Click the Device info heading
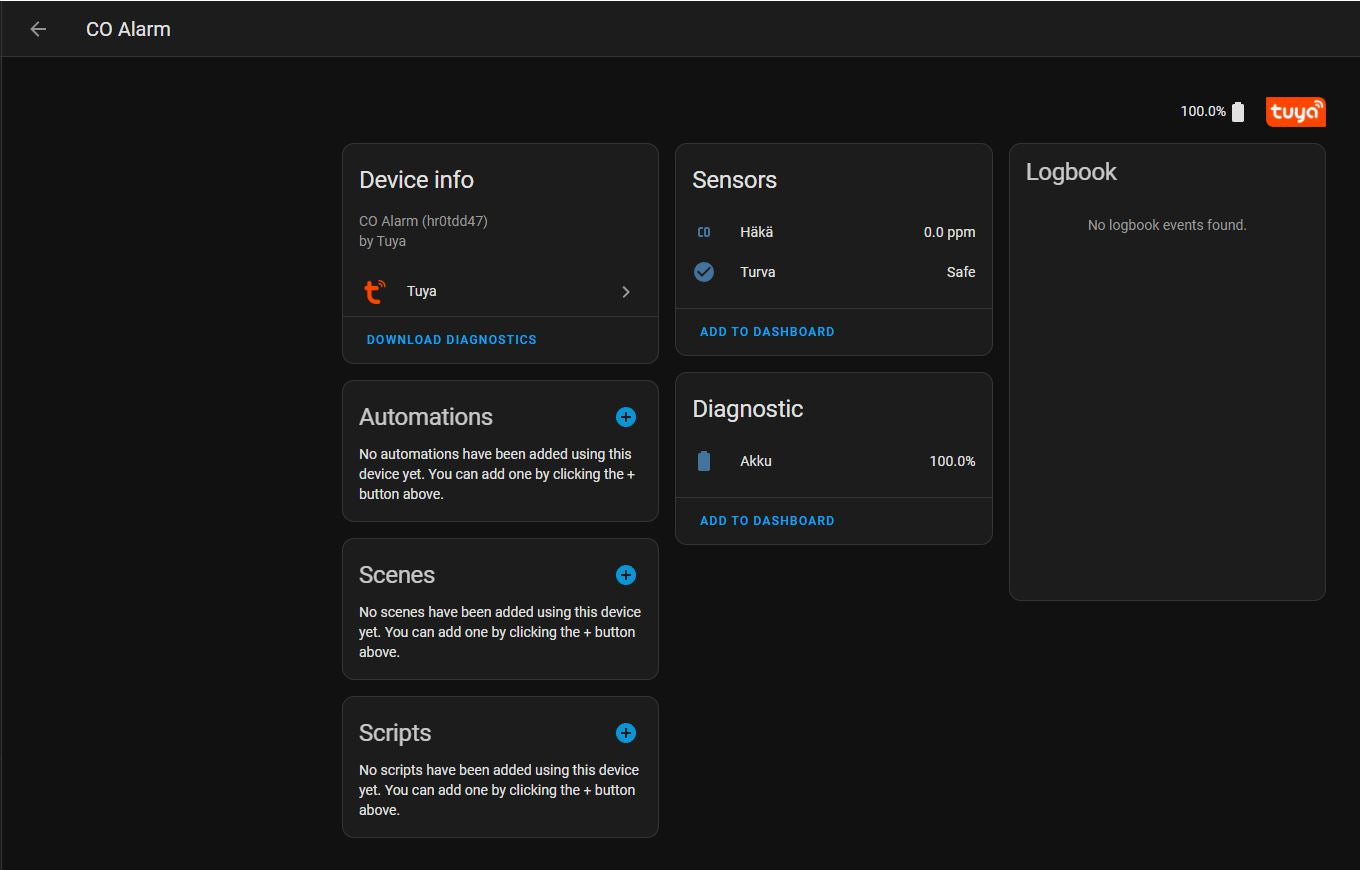Screen dimensions: 1360x870 pos(416,180)
